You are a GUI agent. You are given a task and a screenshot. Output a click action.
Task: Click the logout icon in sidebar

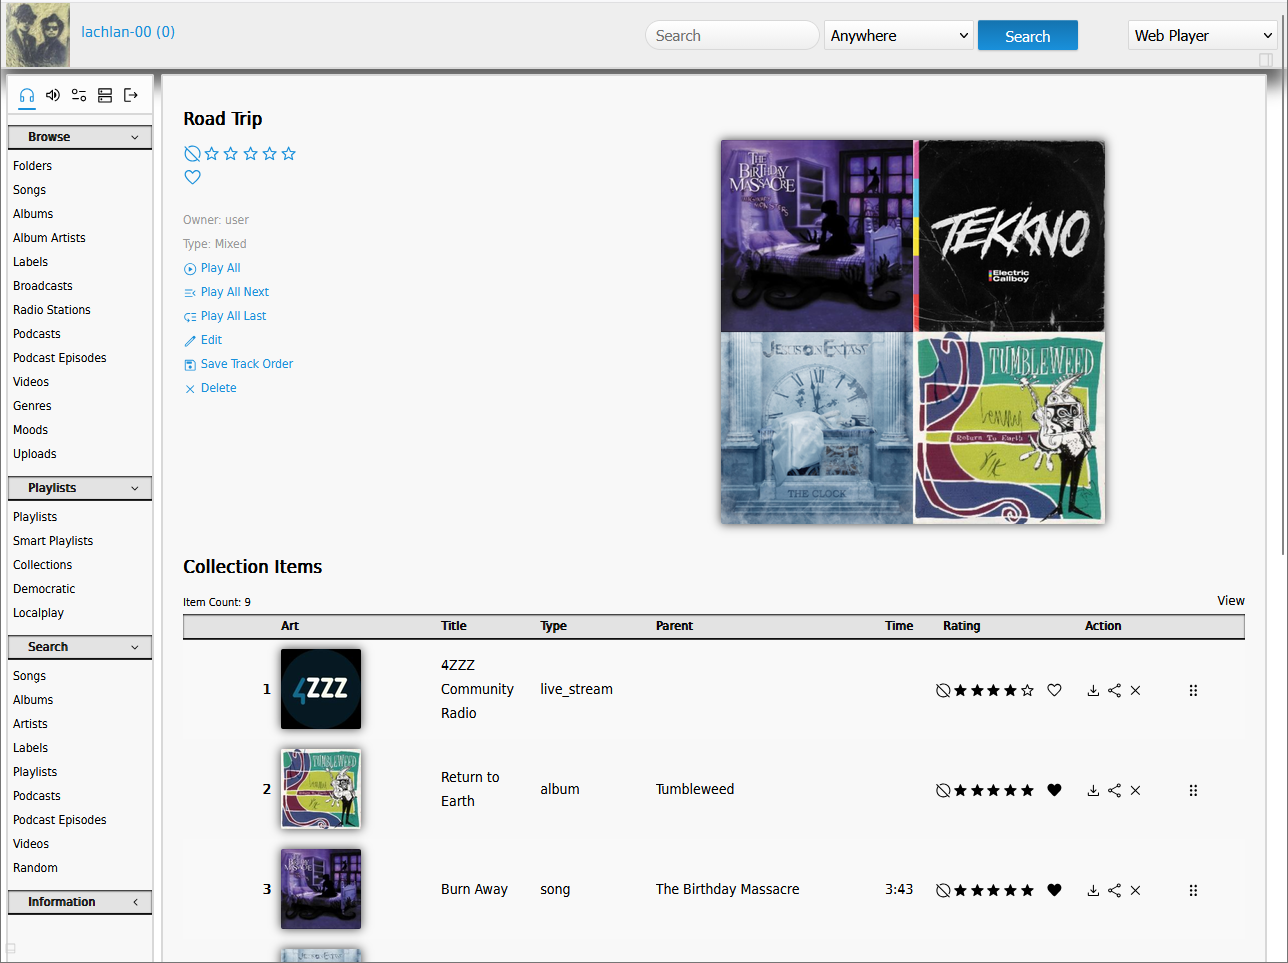click(x=131, y=95)
